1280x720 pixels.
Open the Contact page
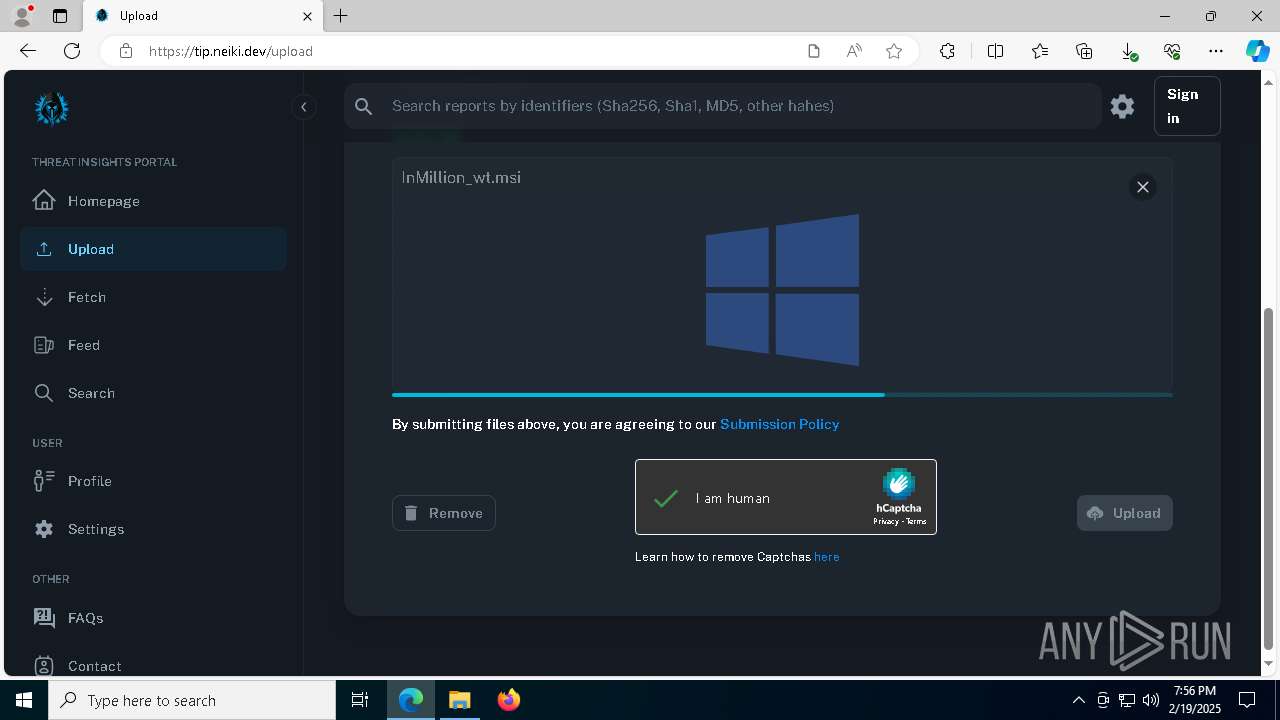[153, 665]
